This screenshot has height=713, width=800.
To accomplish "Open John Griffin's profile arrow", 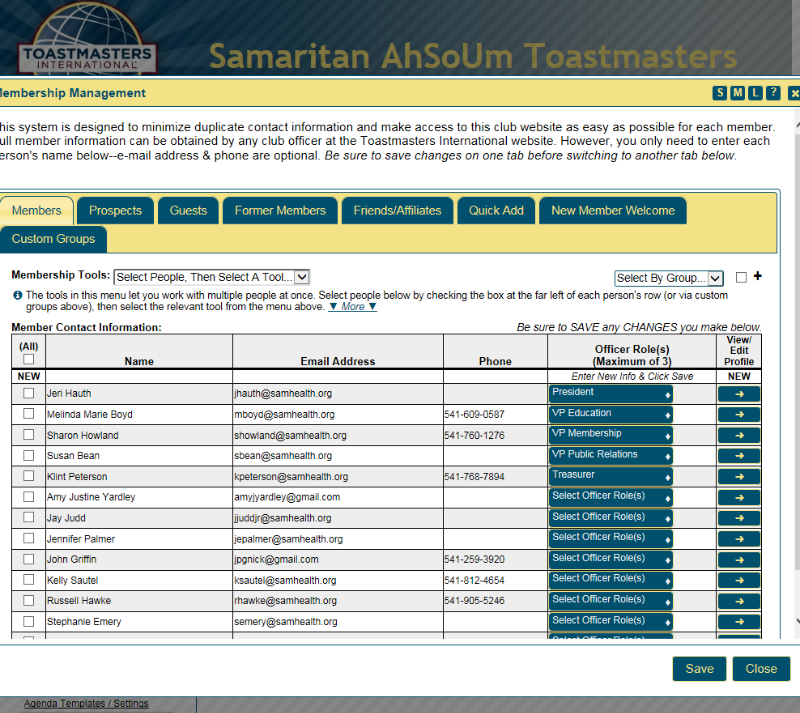I will point(739,560).
